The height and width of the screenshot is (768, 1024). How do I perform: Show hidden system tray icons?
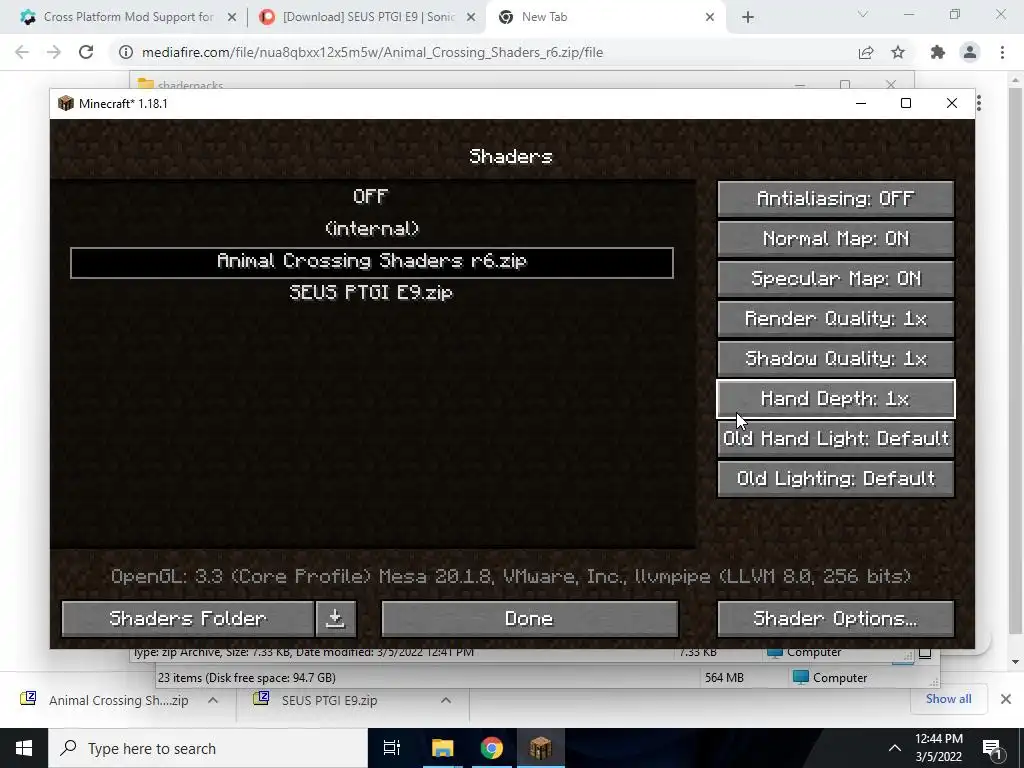[x=895, y=748]
